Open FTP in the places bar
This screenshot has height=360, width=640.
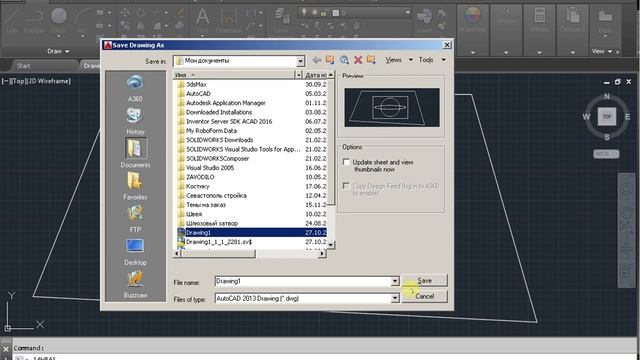click(x=135, y=219)
